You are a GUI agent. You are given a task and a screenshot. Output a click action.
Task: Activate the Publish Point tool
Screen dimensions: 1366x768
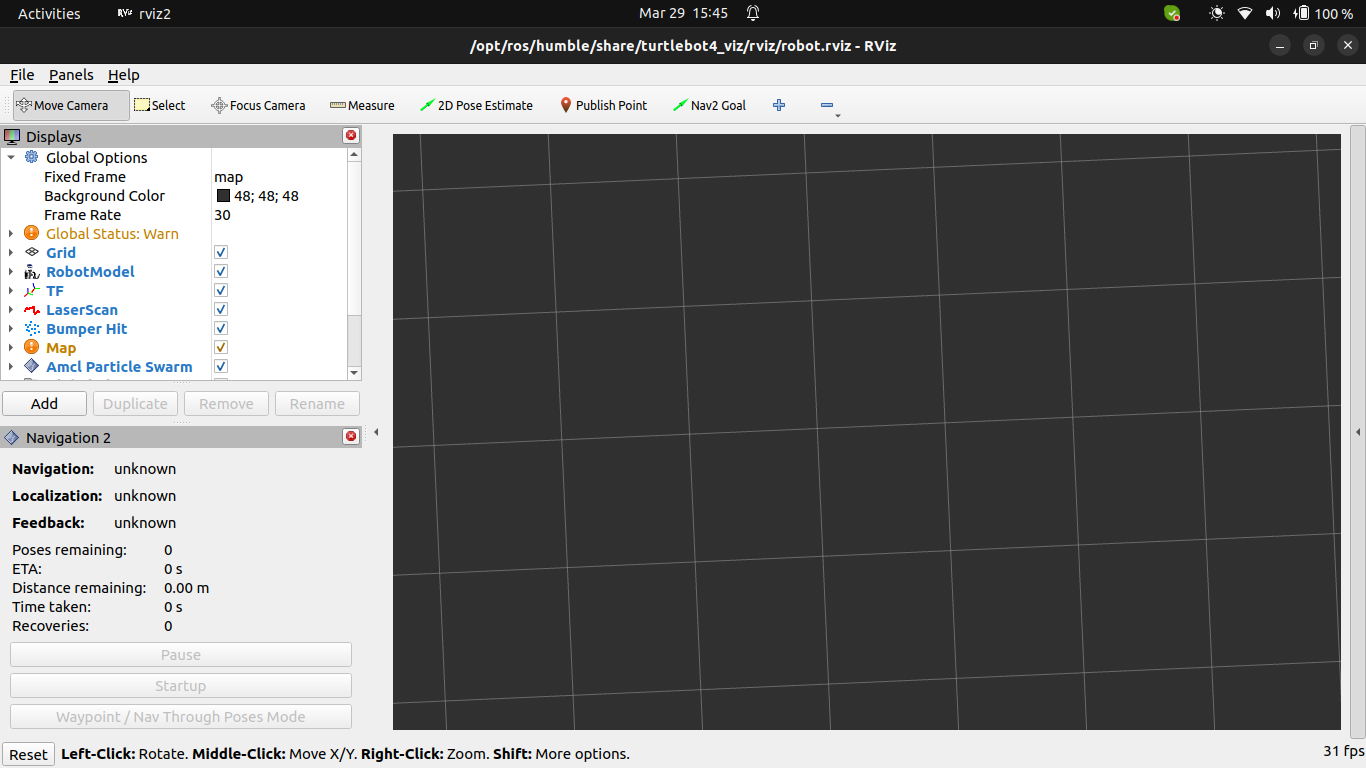pos(603,105)
